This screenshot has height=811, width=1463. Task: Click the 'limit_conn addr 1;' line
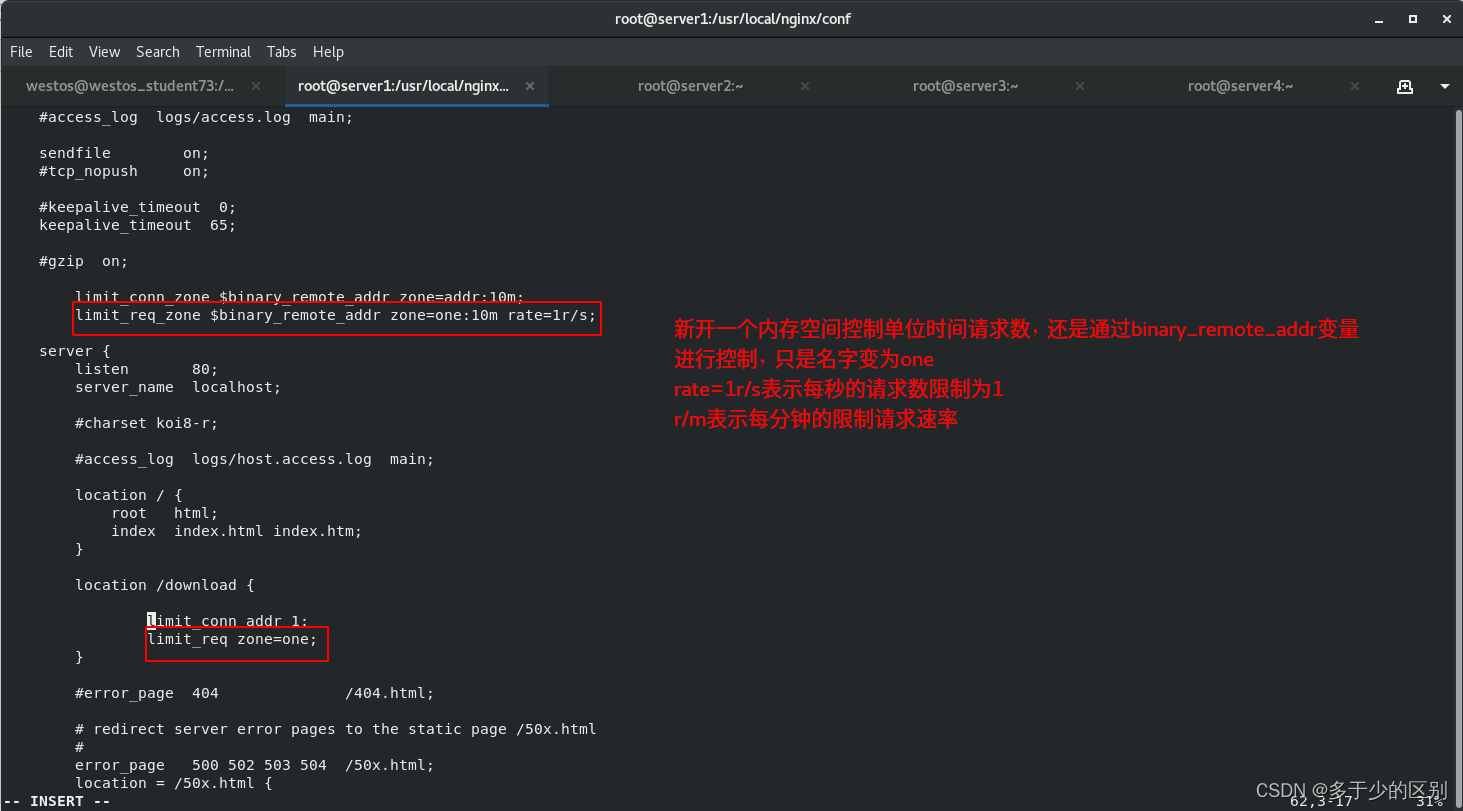[x=227, y=621]
